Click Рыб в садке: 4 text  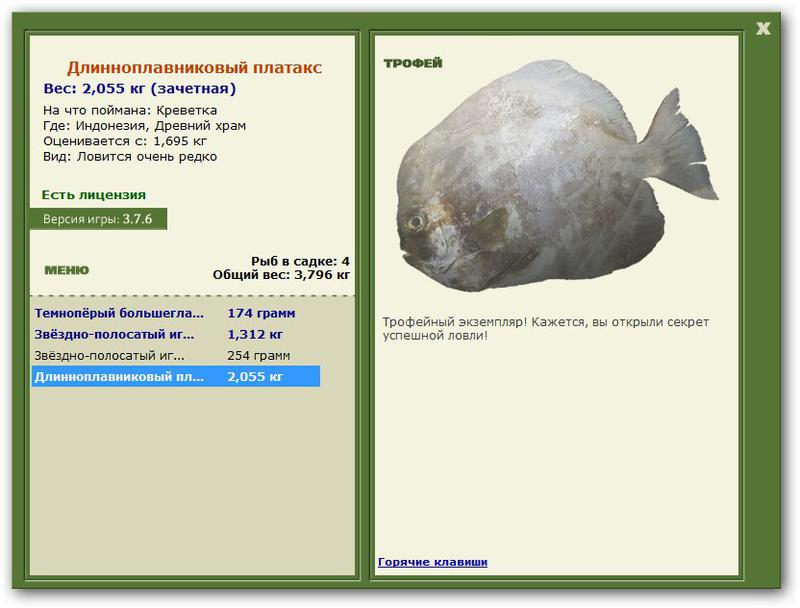(301, 261)
